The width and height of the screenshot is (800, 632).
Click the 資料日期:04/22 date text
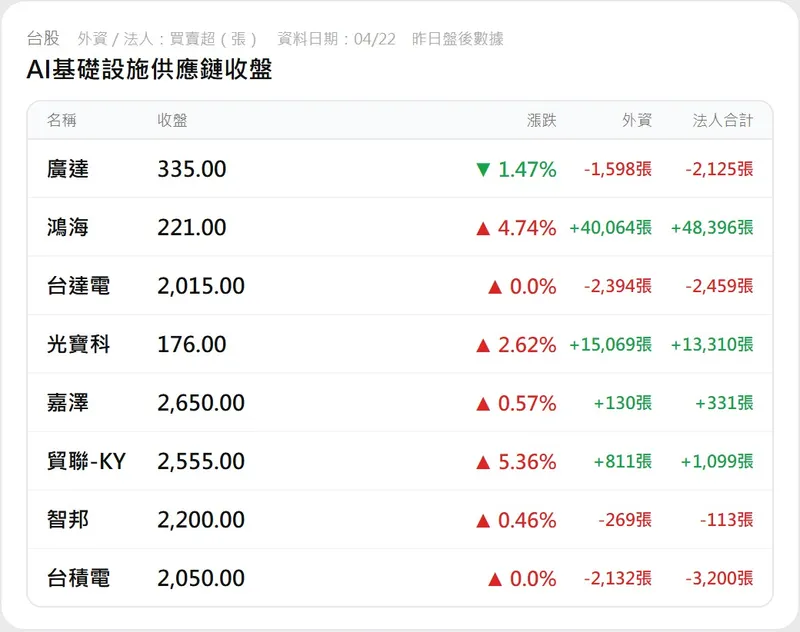[x=336, y=39]
